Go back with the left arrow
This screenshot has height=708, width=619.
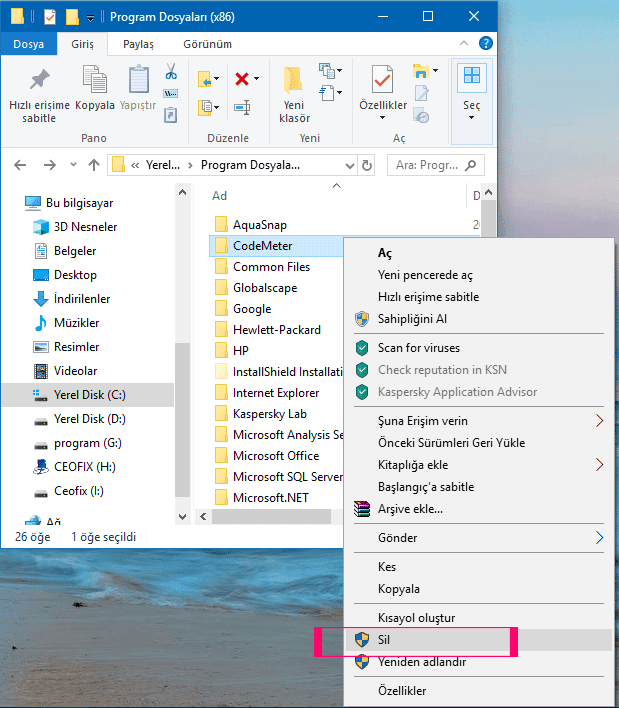pyautogui.click(x=20, y=165)
